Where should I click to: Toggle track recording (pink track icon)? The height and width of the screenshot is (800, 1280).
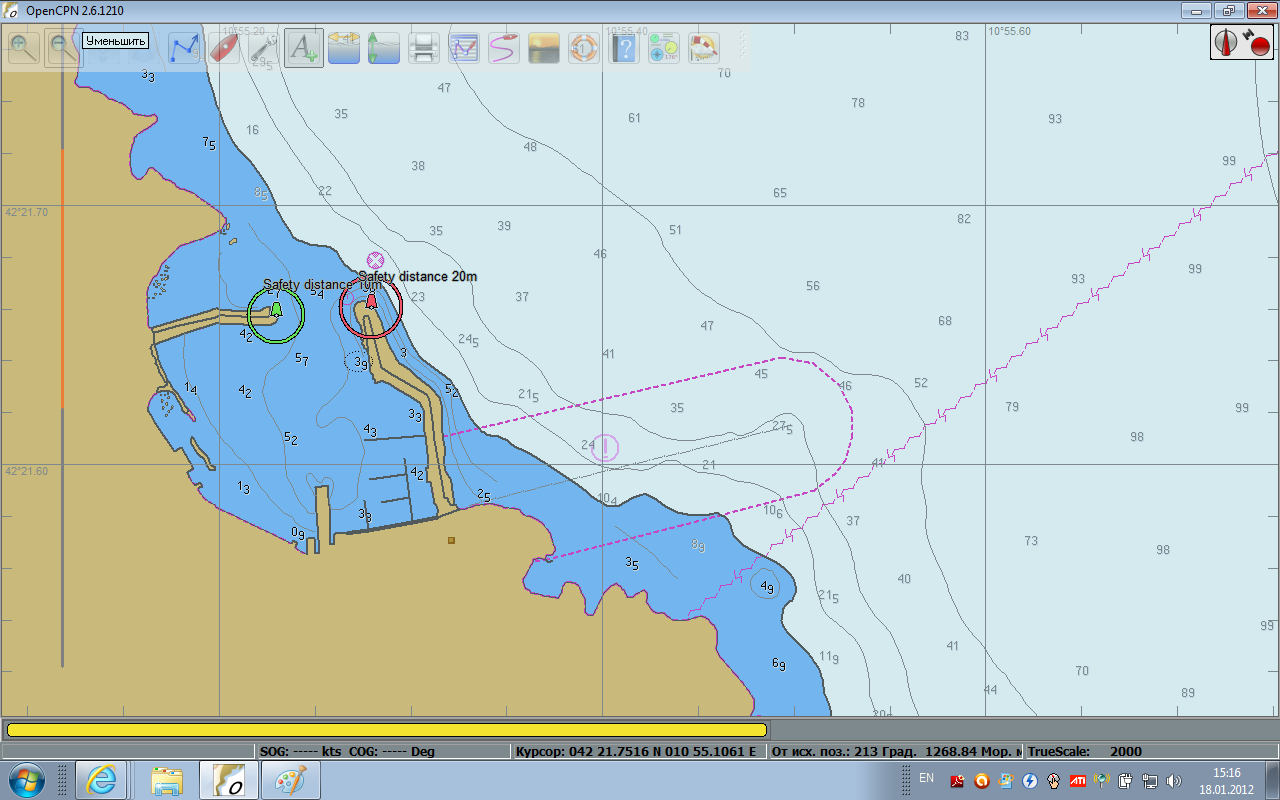[503, 47]
